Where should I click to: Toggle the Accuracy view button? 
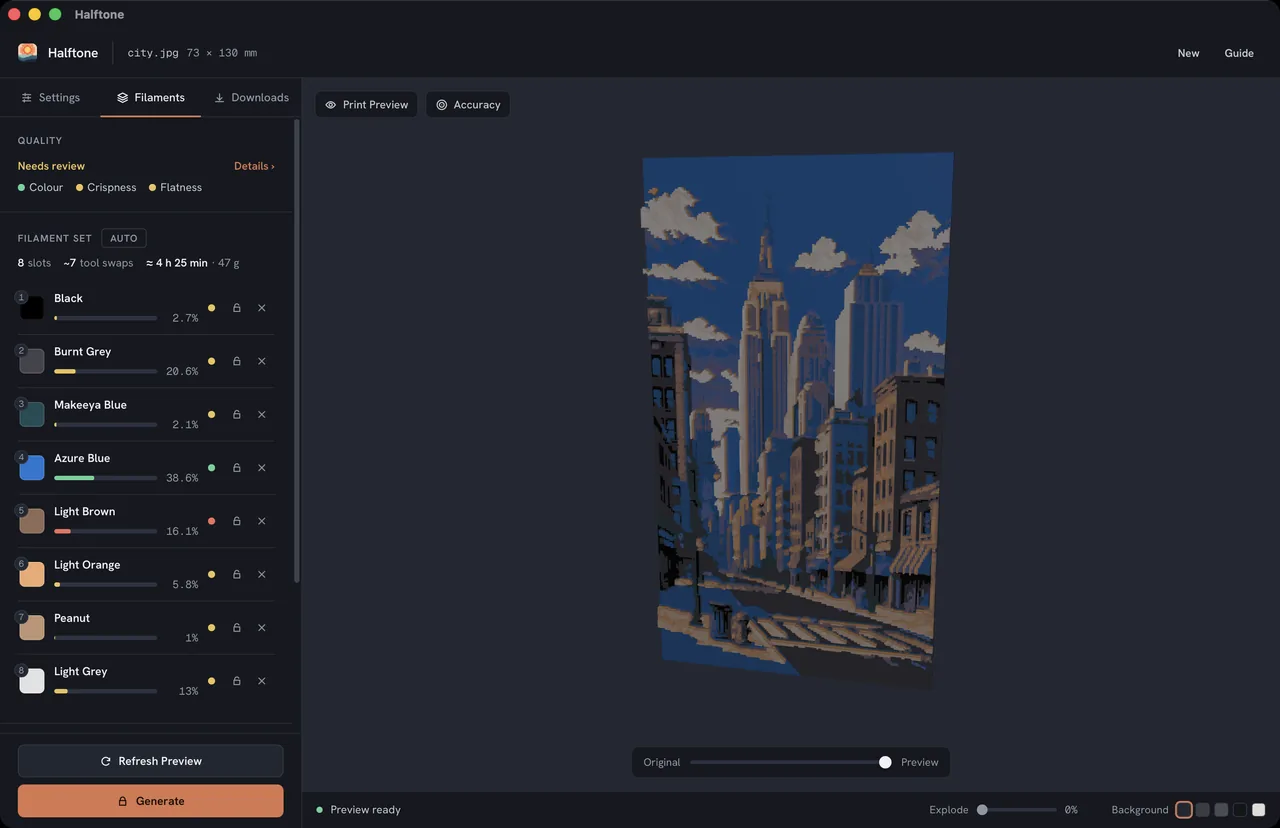pos(468,104)
